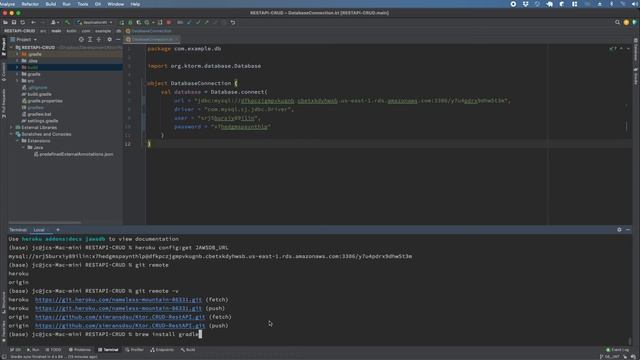Screen dimensions: 640x360
Task: Hide the Terminal panel with the minus icon
Action: point(628,230)
